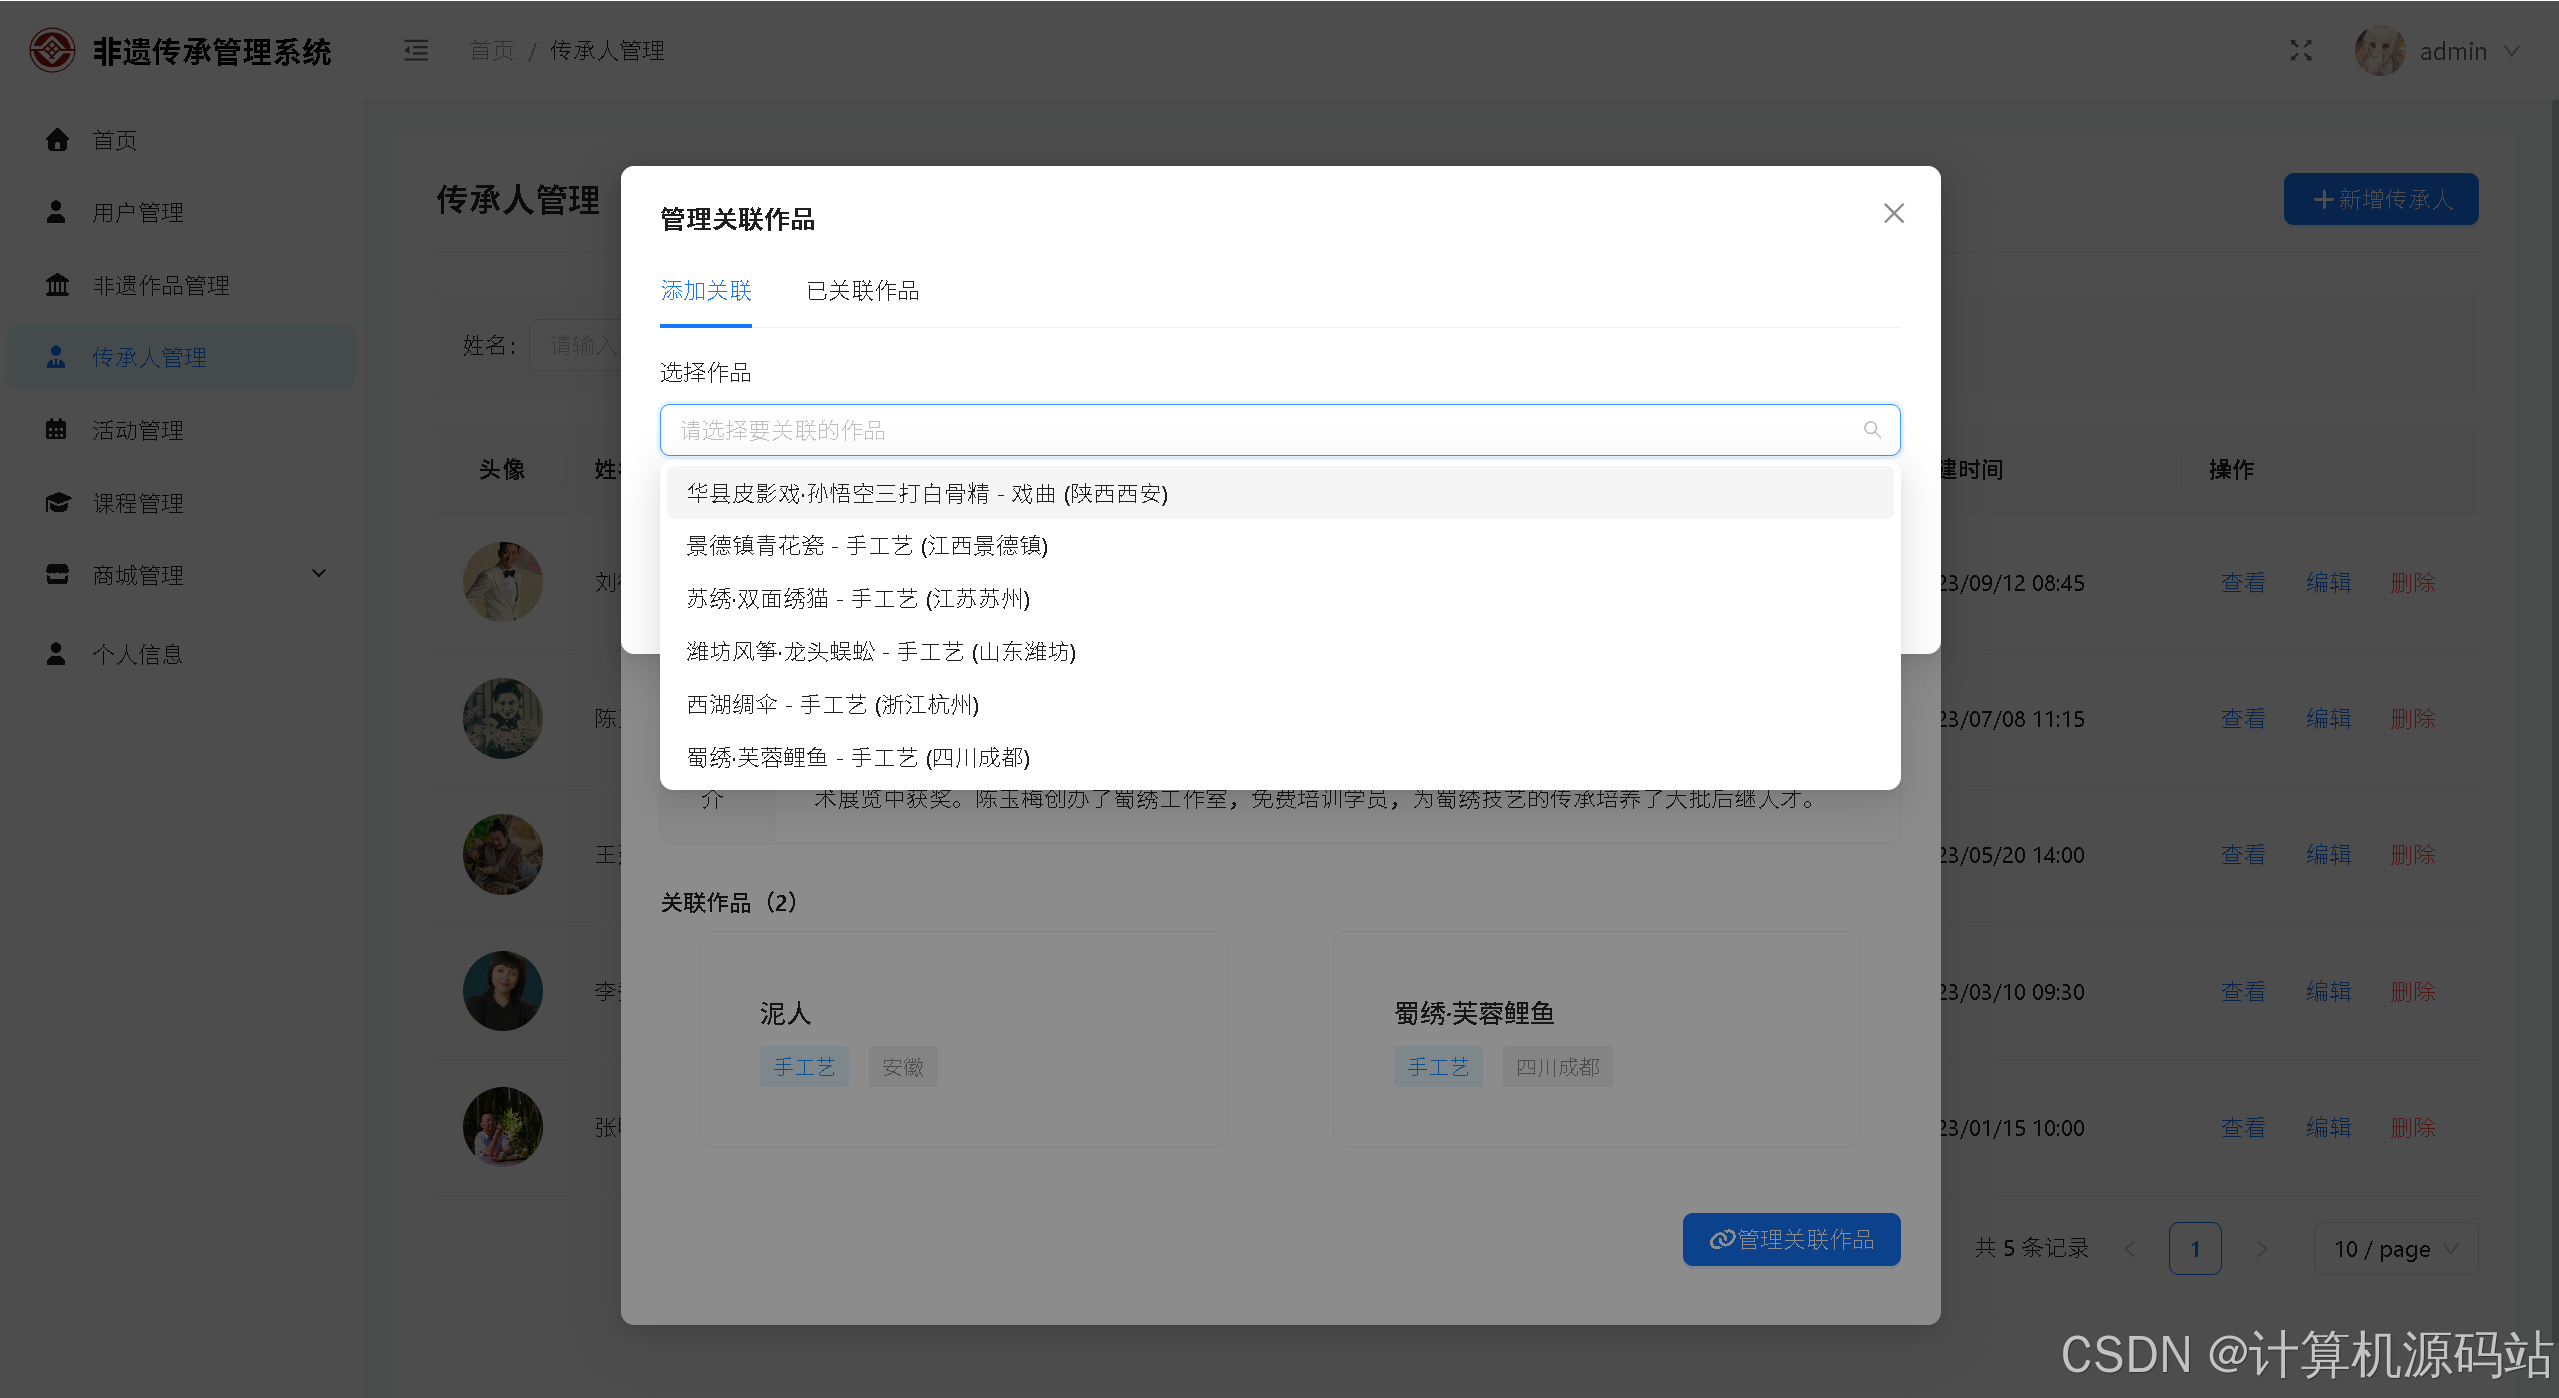
Task: Click 新增传承人 button
Action: click(x=2380, y=200)
